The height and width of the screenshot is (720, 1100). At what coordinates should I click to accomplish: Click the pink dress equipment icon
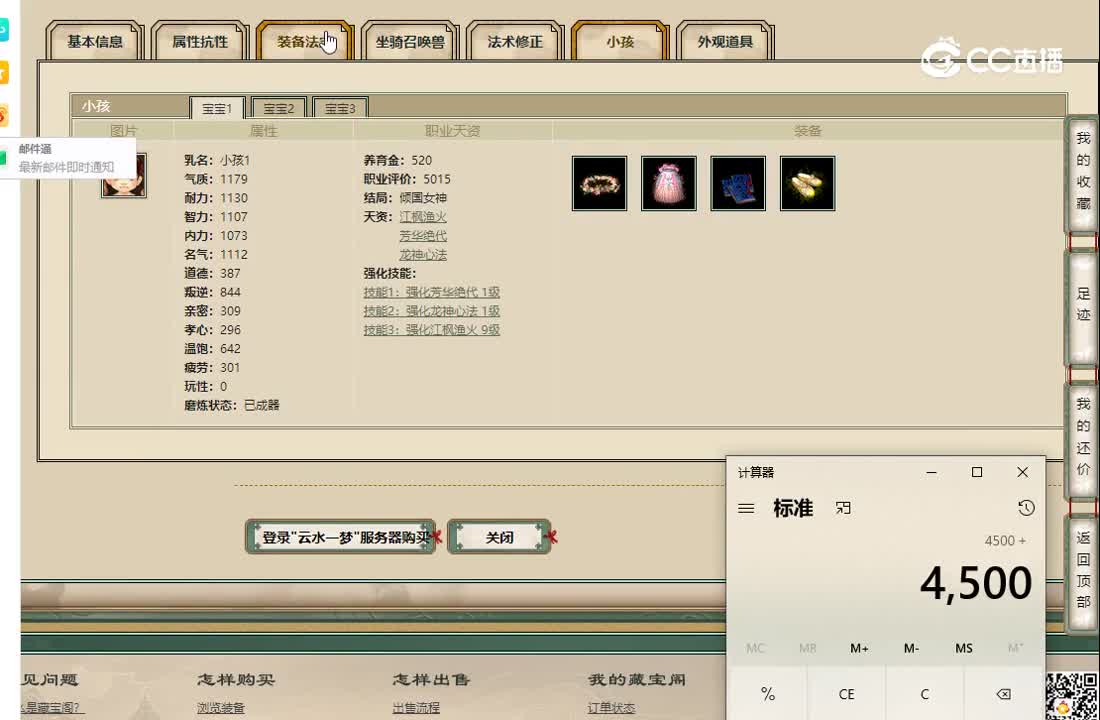click(x=669, y=183)
